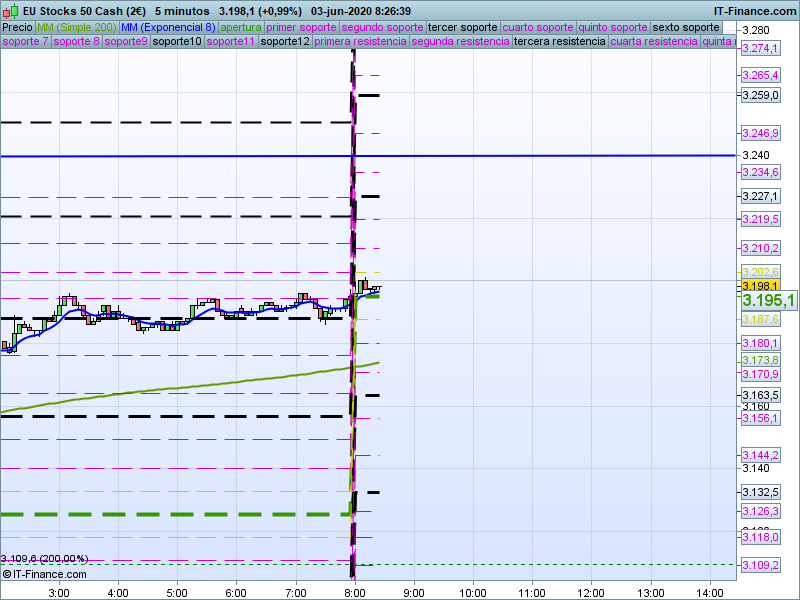Click the tercer soporte indicator label
This screenshot has height=600, width=800.
462,27
